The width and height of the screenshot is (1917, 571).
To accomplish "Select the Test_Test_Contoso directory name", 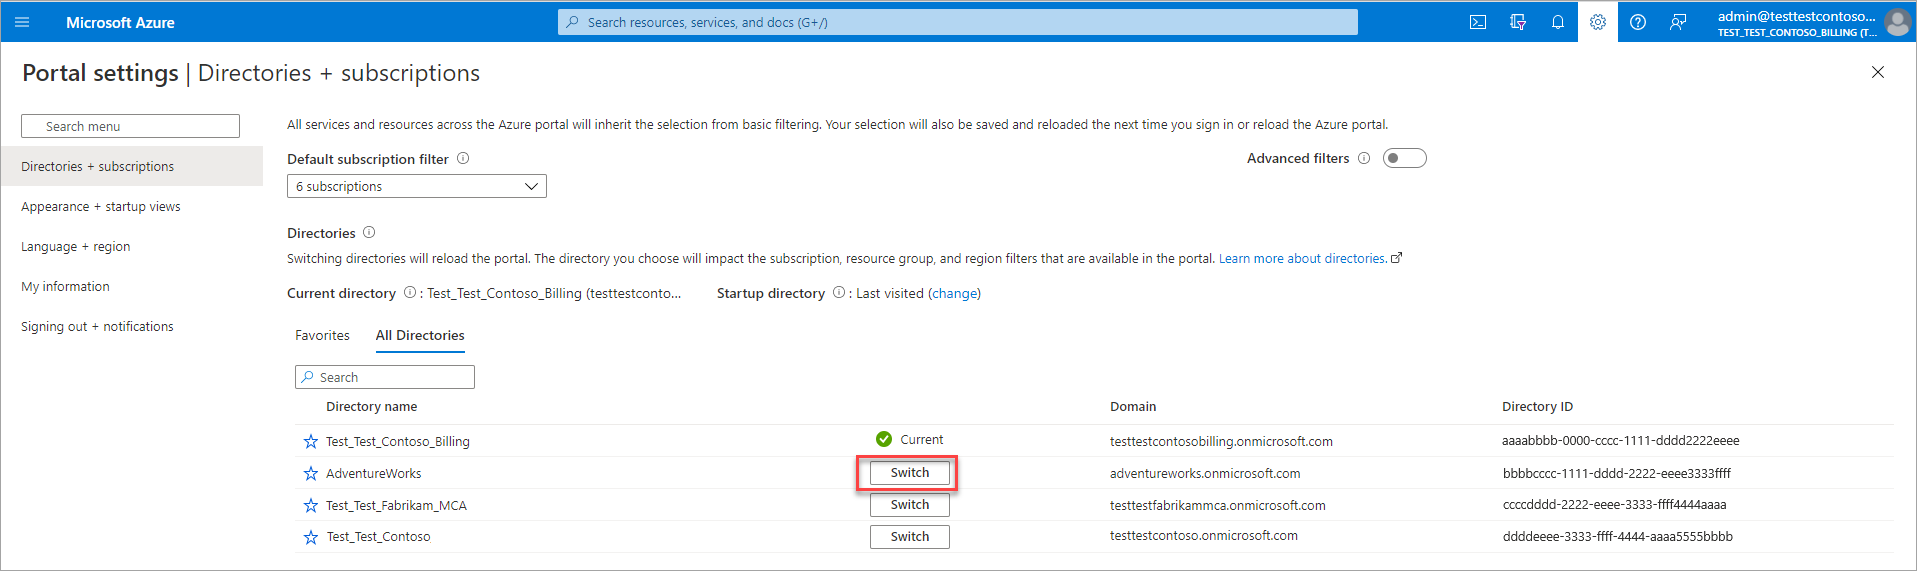I will (378, 537).
